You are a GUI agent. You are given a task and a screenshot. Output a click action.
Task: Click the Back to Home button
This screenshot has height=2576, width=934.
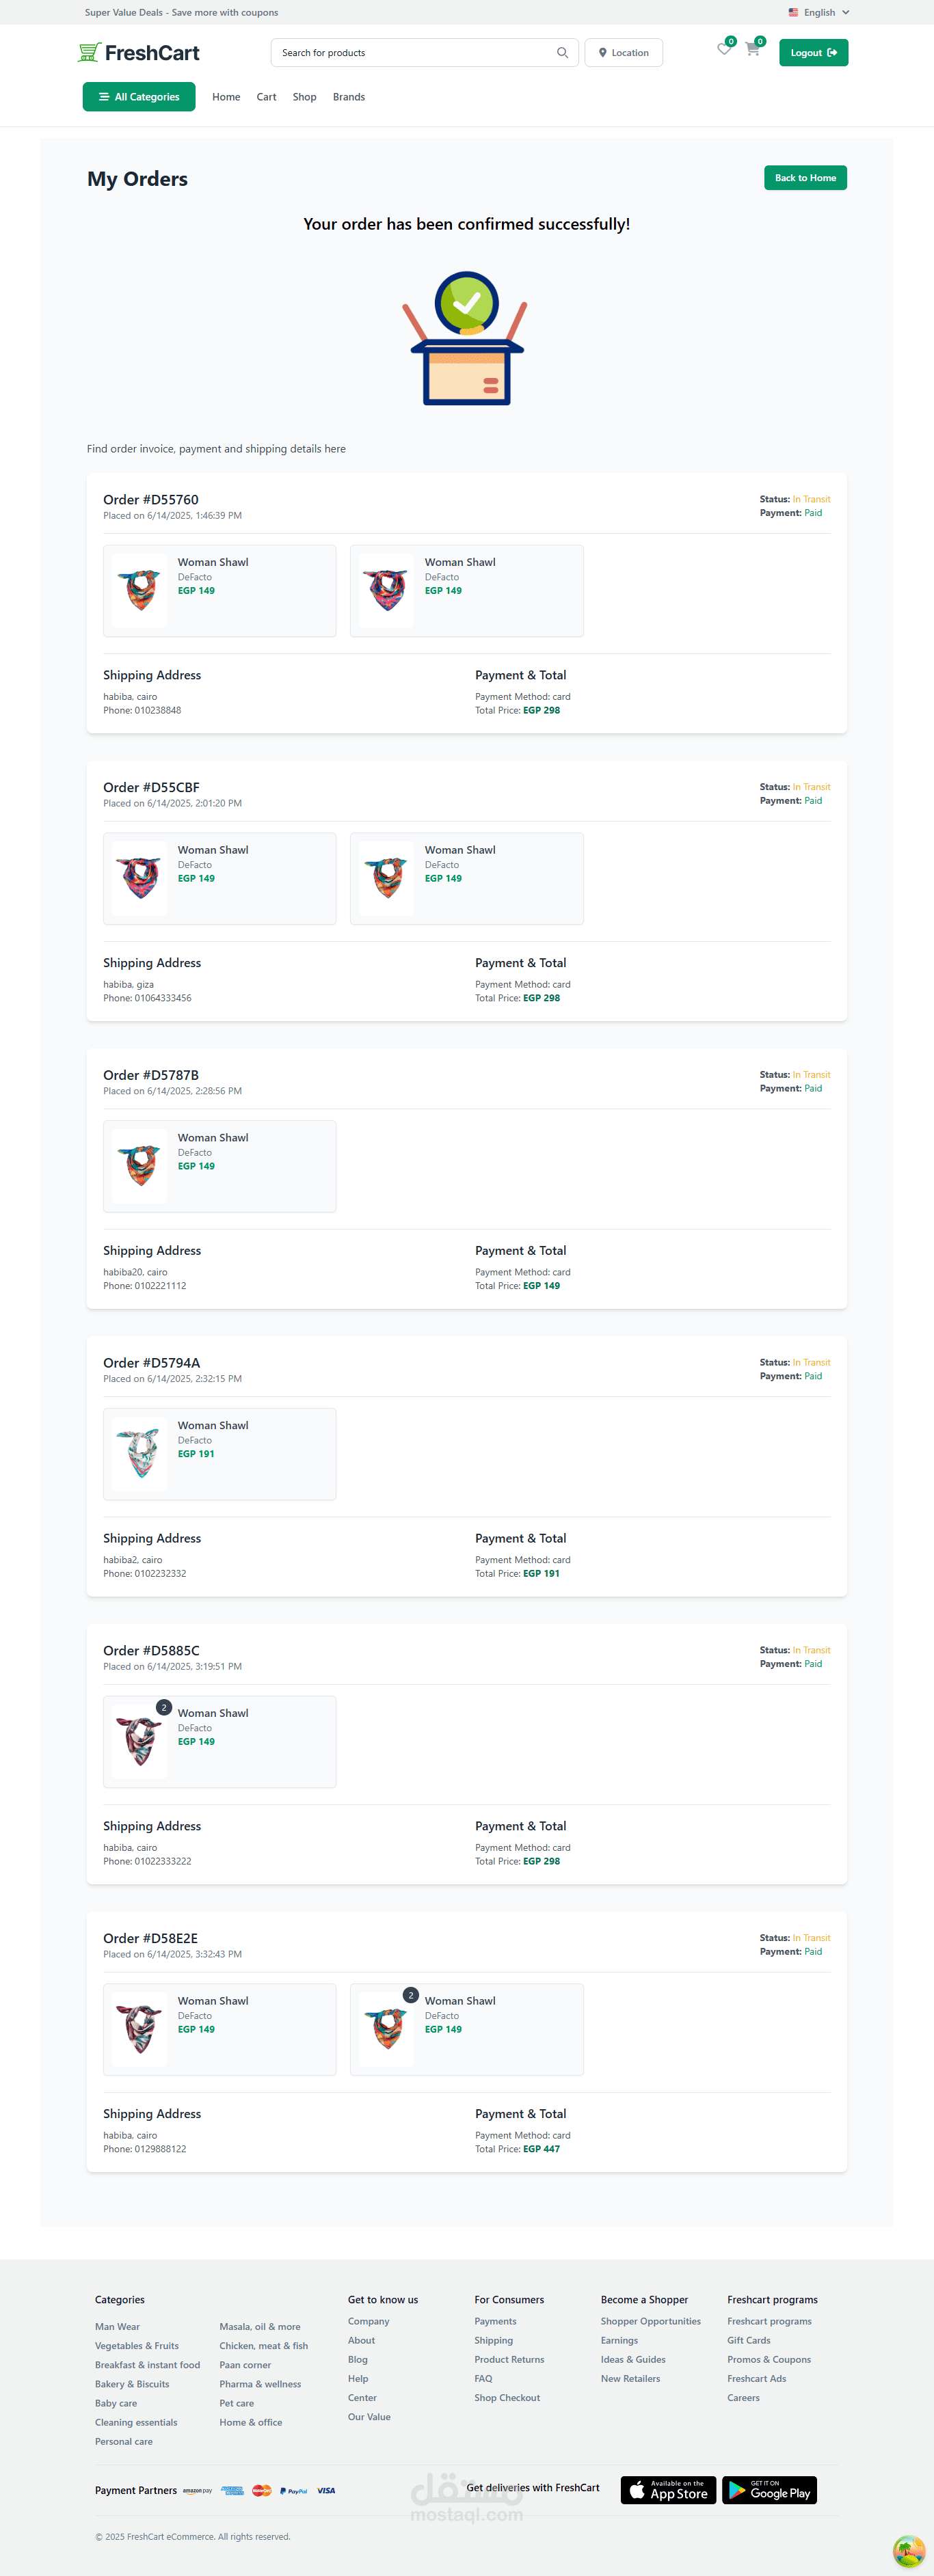(x=805, y=178)
